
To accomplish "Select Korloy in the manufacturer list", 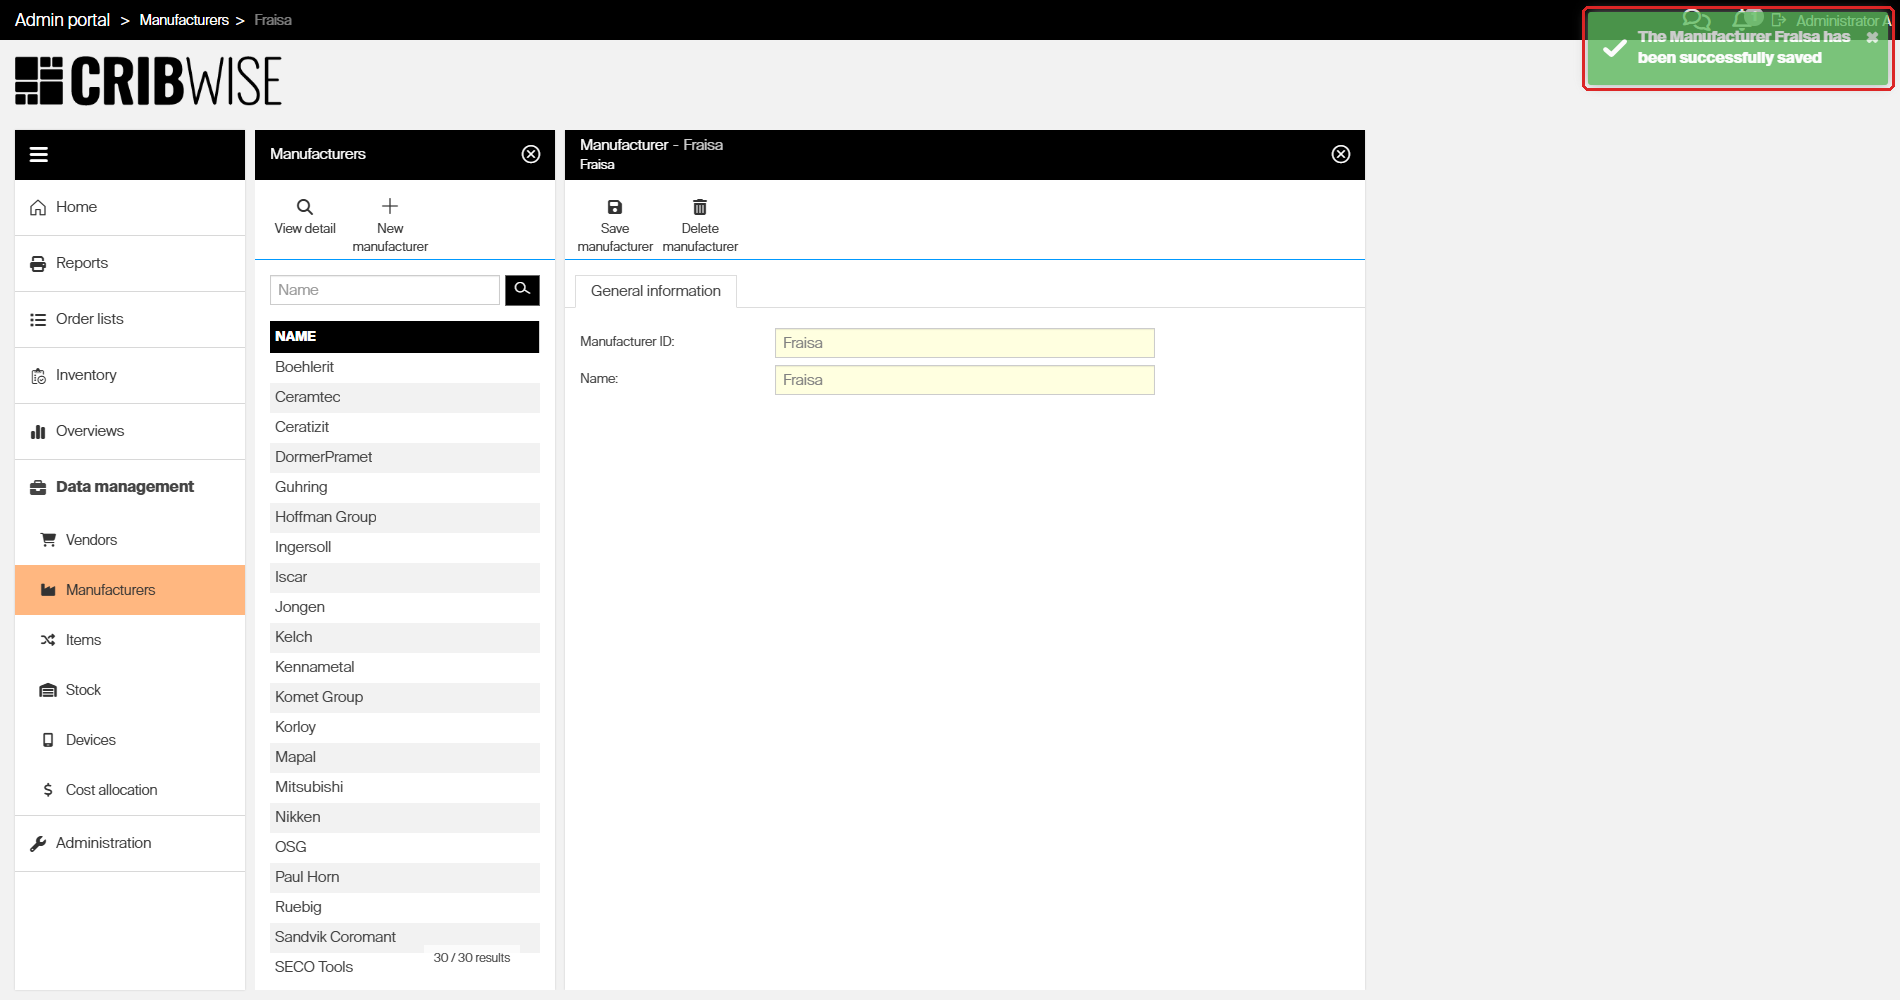I will pyautogui.click(x=404, y=728).
